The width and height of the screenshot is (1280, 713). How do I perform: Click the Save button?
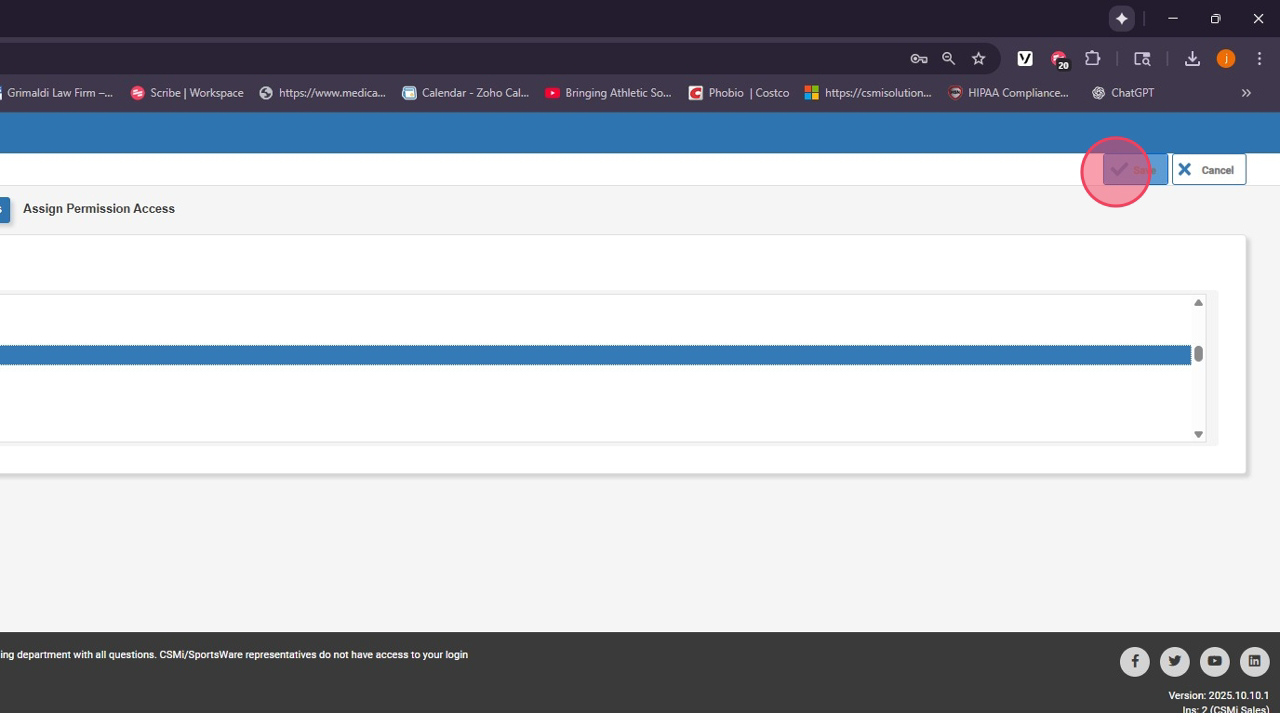coord(1135,170)
